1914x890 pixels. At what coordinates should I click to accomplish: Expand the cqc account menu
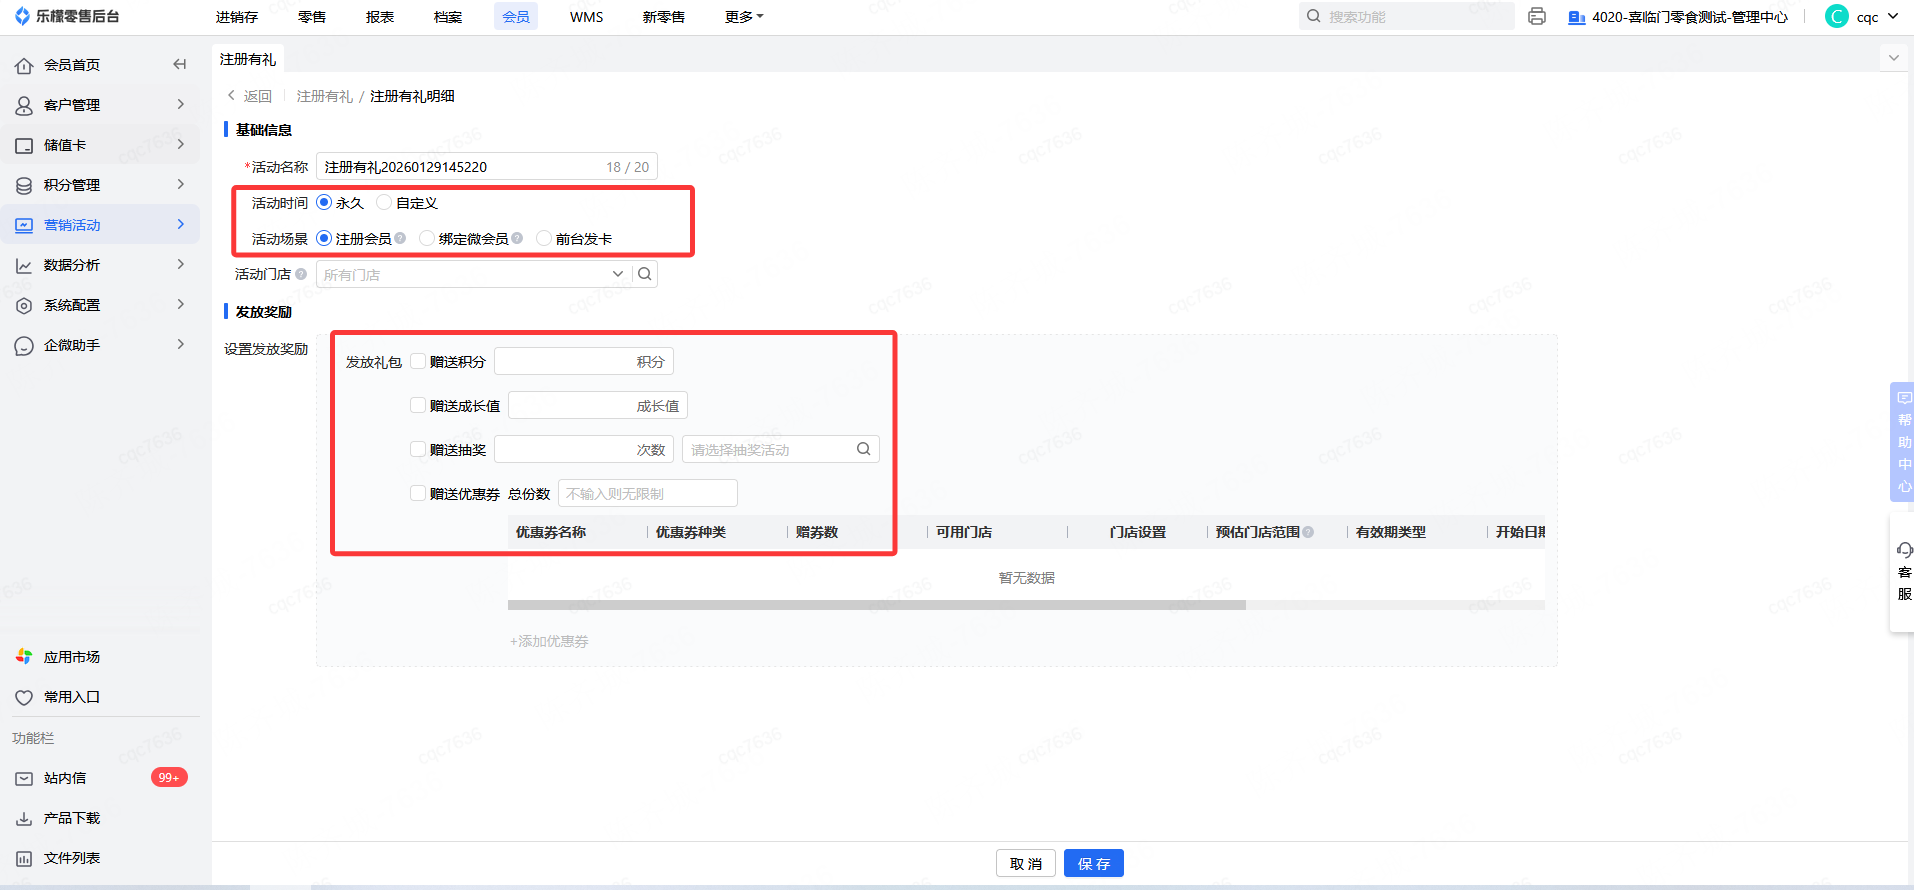tap(1893, 16)
